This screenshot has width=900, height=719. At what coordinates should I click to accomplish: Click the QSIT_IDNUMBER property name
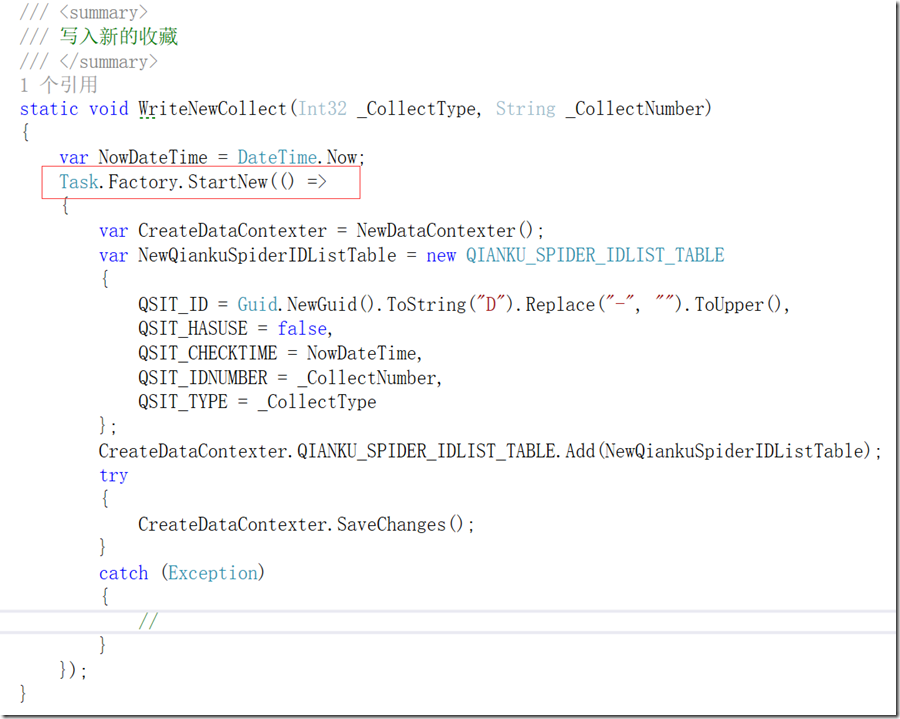(203, 378)
